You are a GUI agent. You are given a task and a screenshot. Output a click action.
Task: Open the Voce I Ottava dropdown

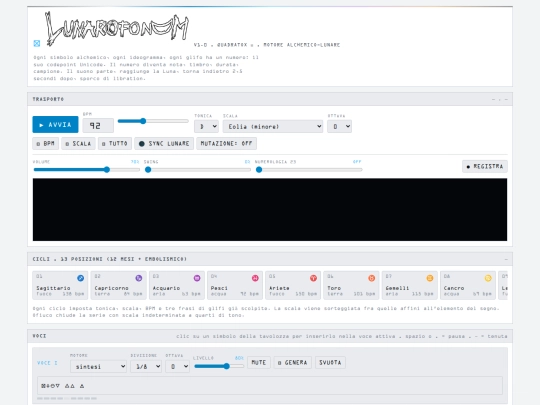(177, 366)
